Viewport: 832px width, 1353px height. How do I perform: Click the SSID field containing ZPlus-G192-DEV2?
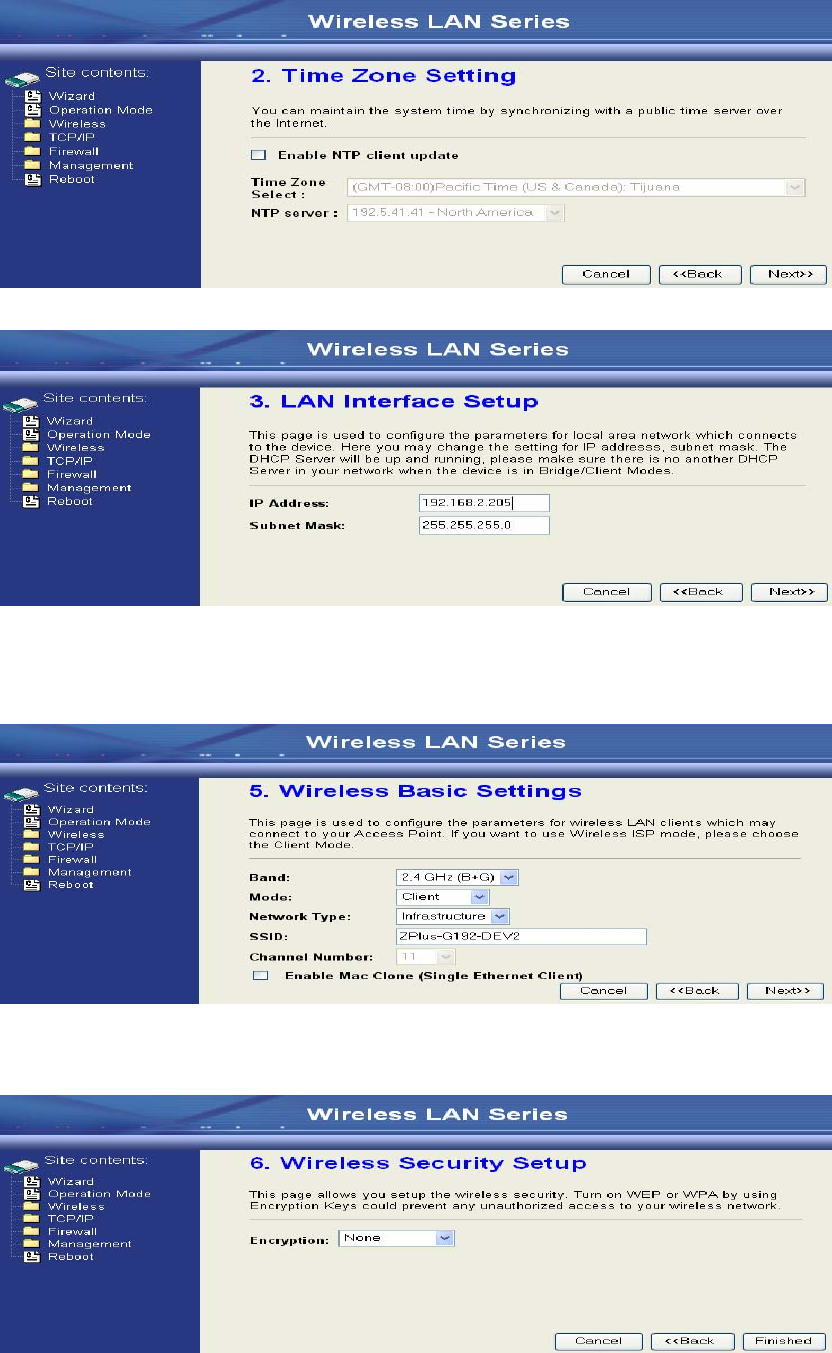521,936
